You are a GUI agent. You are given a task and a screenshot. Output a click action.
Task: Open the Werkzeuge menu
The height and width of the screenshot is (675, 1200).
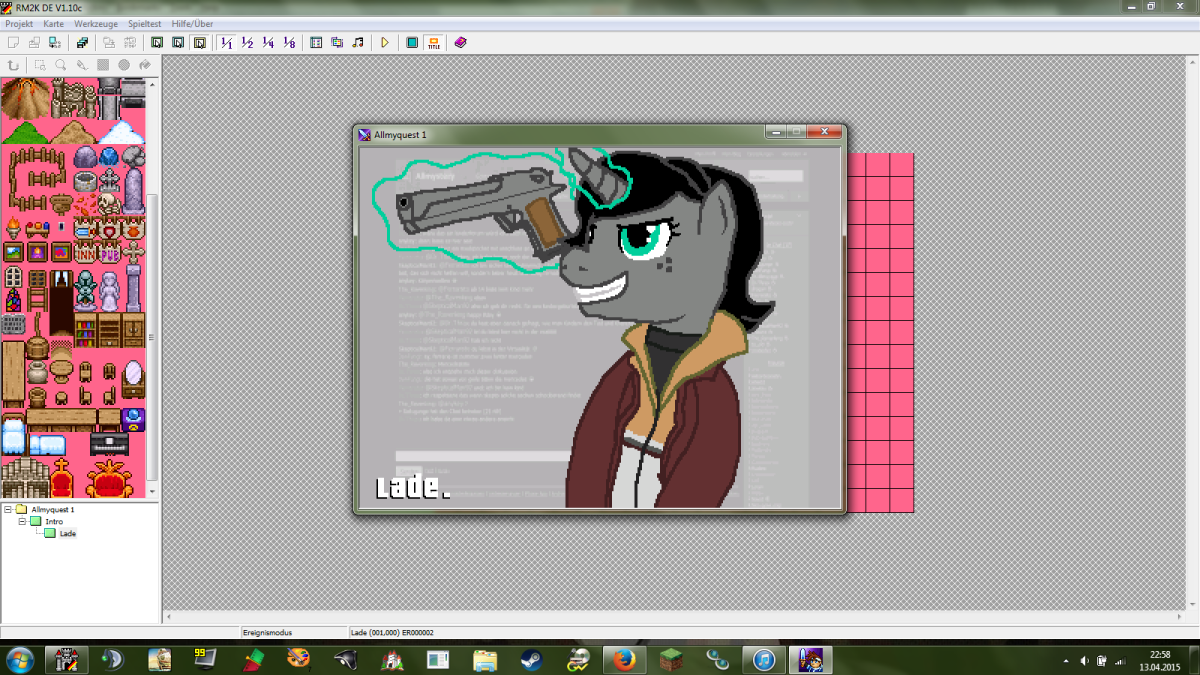(97, 23)
